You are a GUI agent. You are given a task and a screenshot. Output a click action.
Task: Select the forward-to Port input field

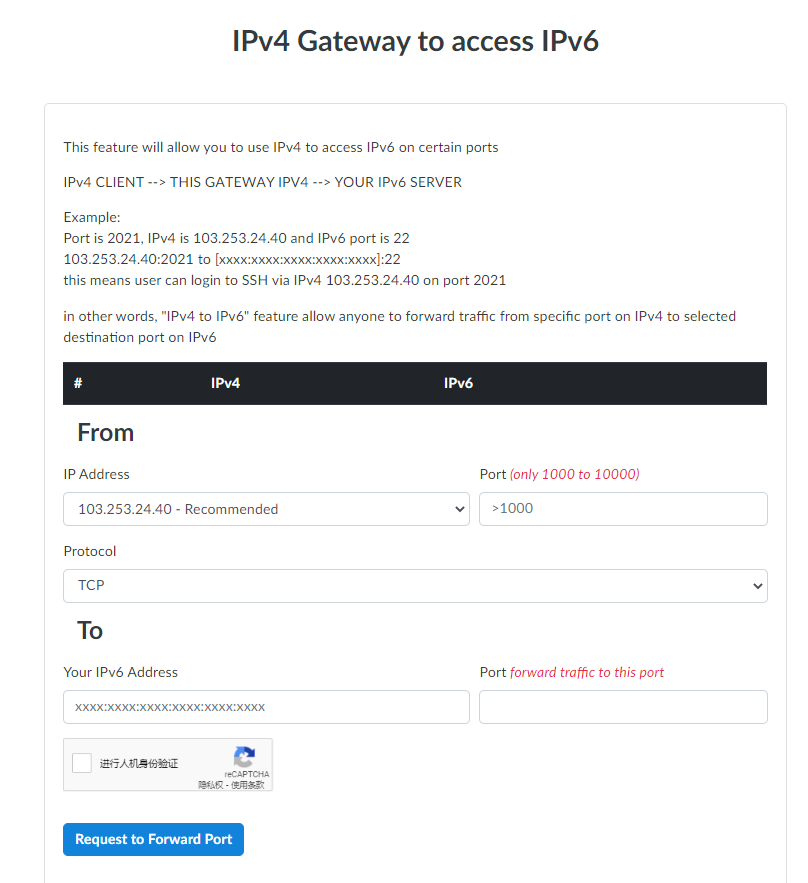[623, 707]
